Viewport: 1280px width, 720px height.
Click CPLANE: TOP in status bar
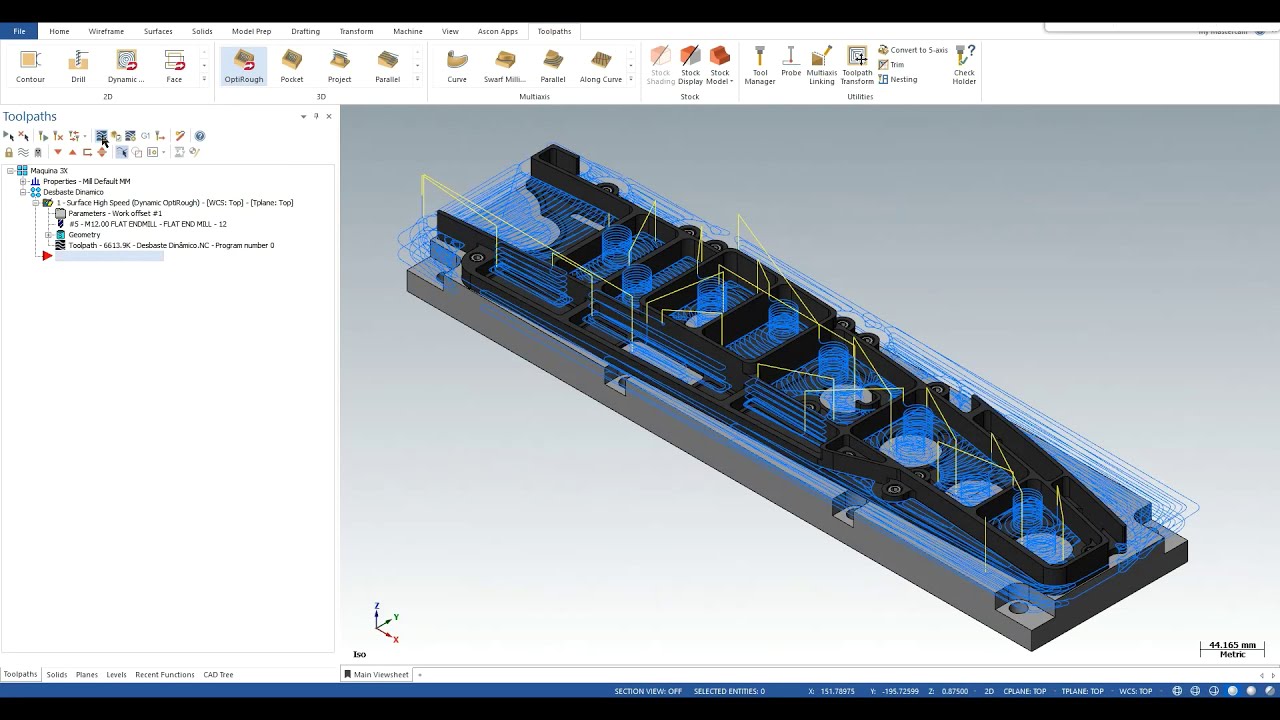1024,691
